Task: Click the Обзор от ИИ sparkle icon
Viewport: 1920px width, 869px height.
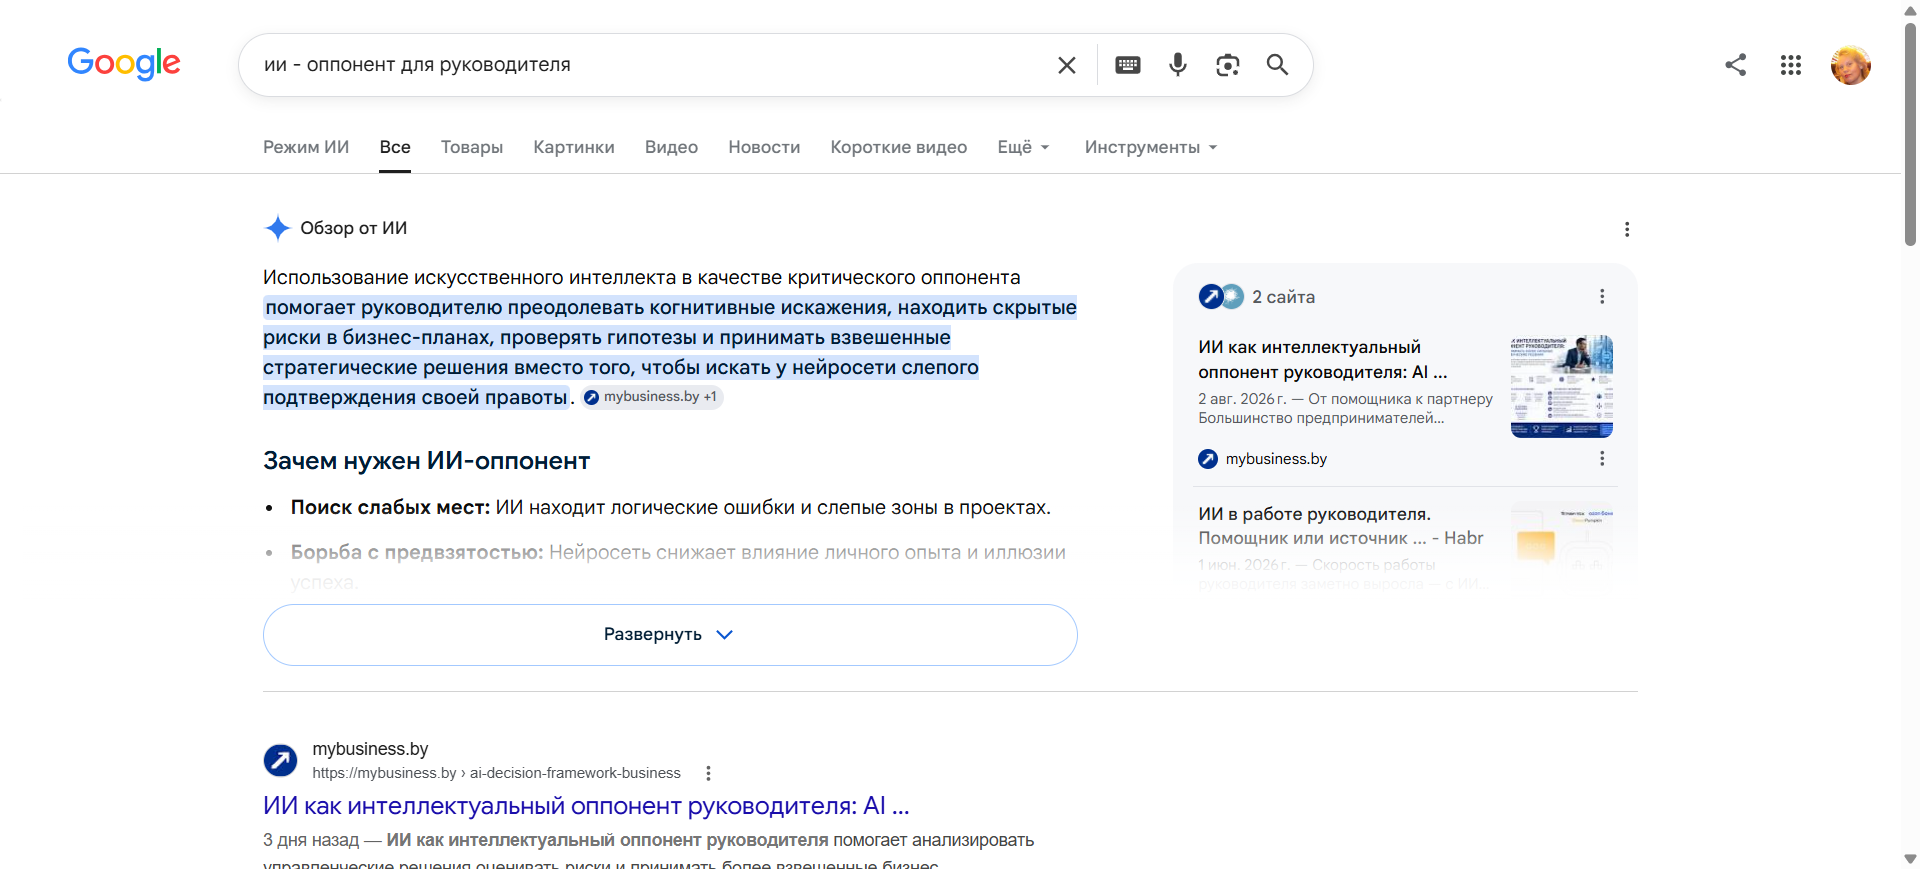Action: 277,228
